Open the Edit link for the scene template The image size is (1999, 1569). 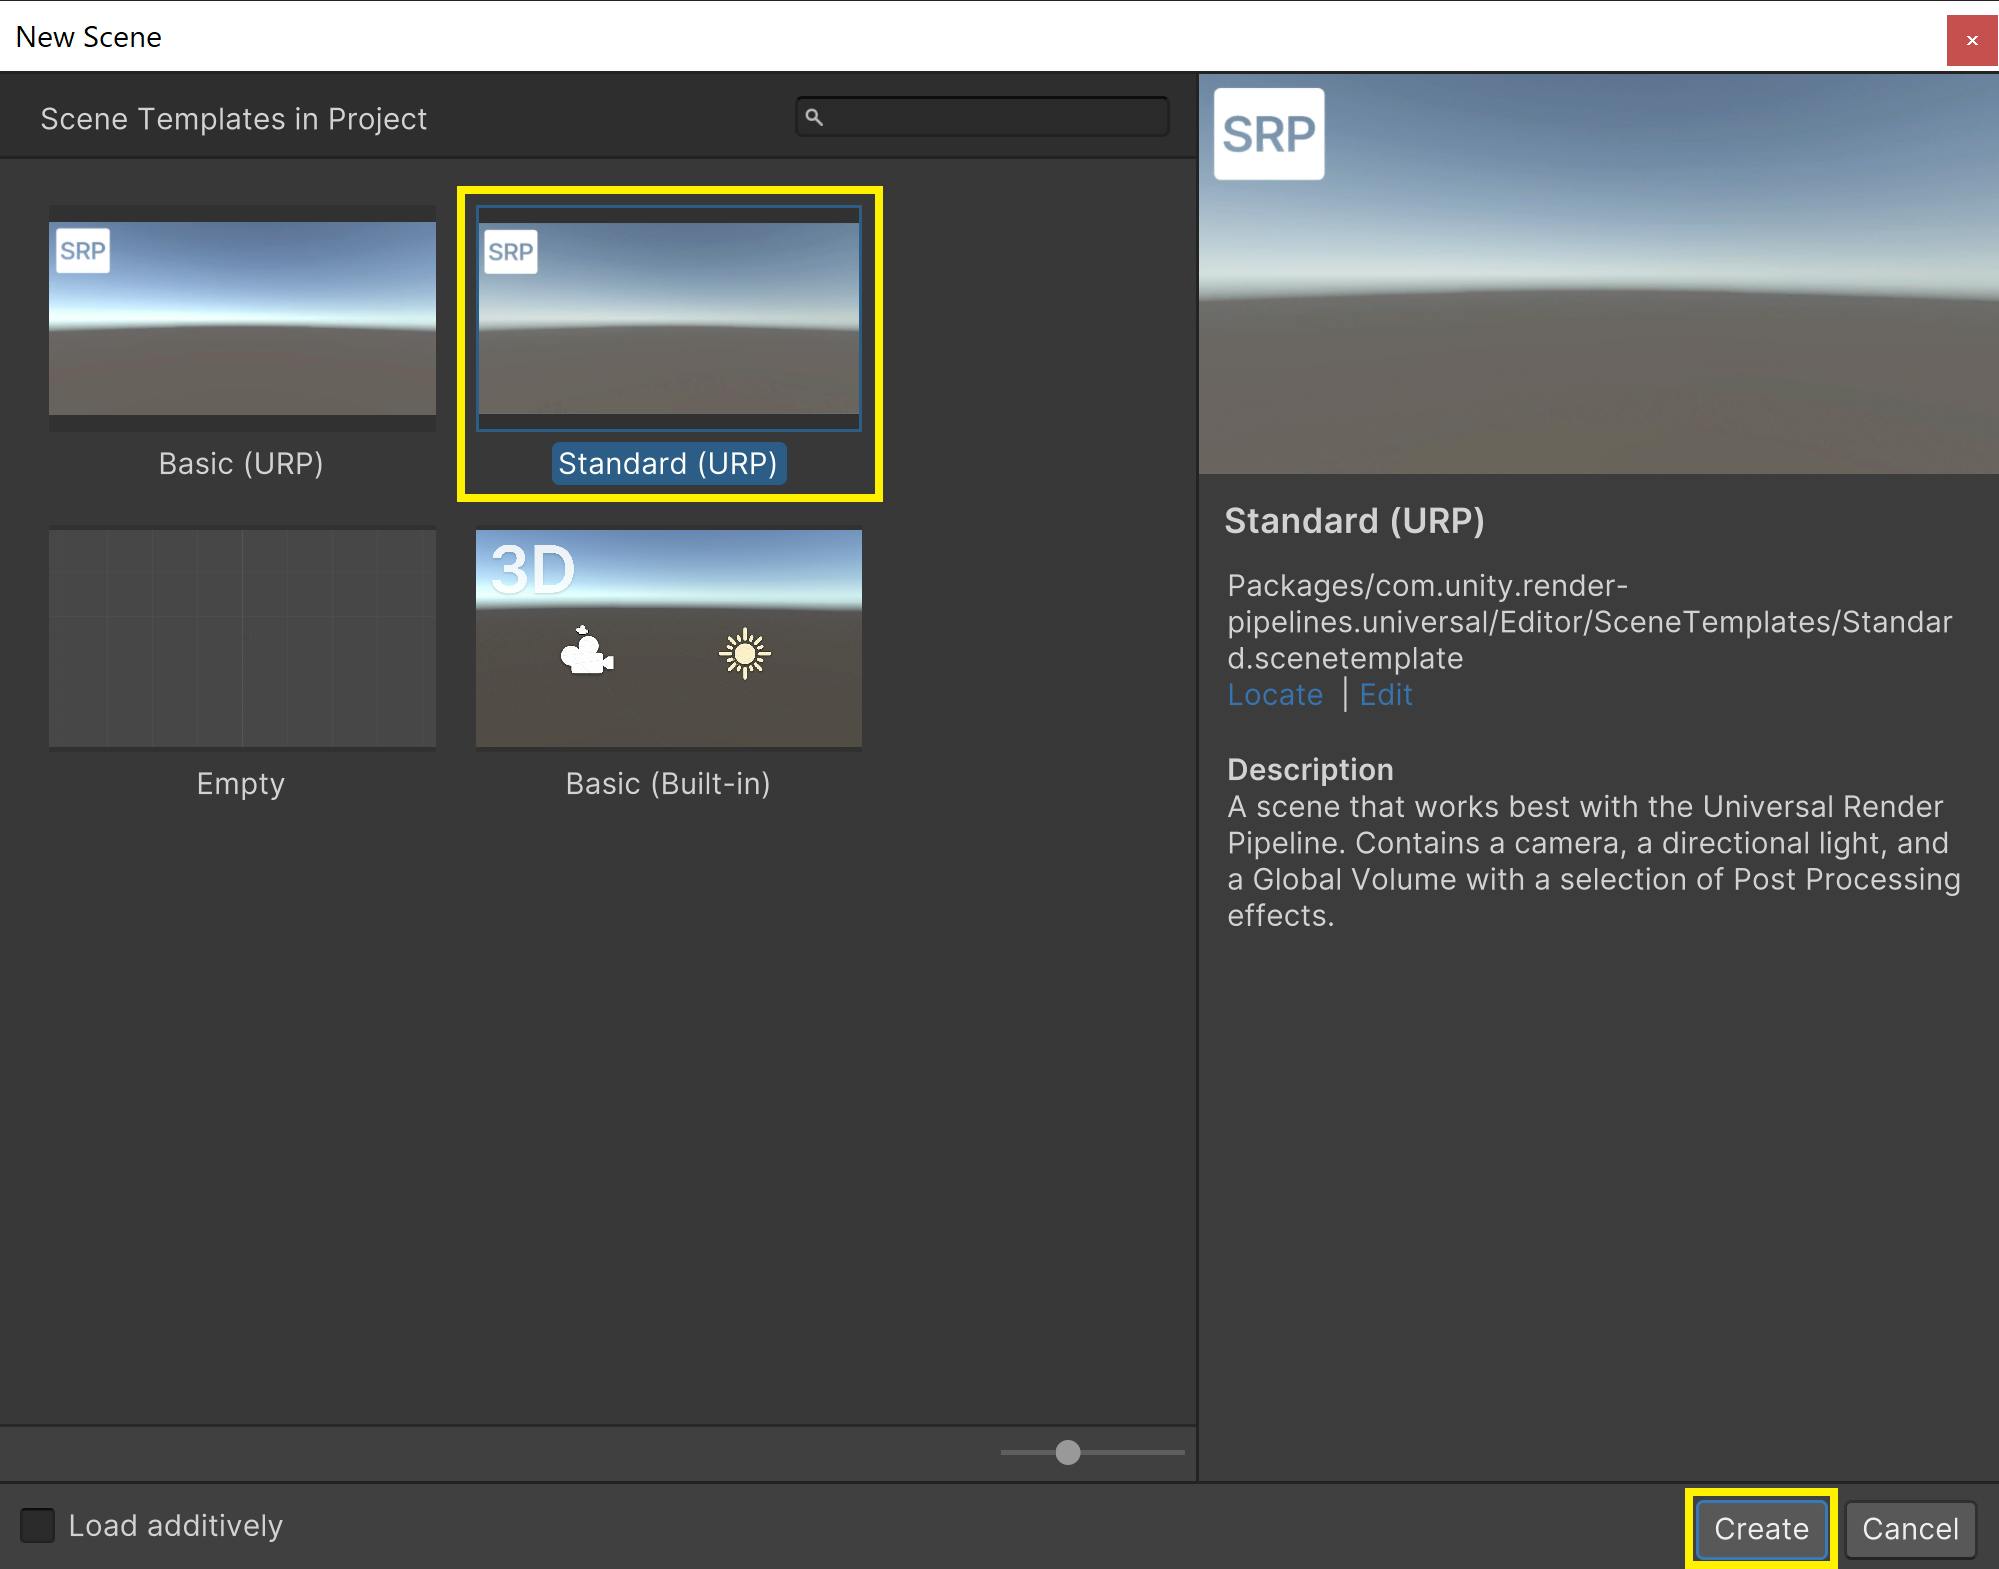point(1386,694)
